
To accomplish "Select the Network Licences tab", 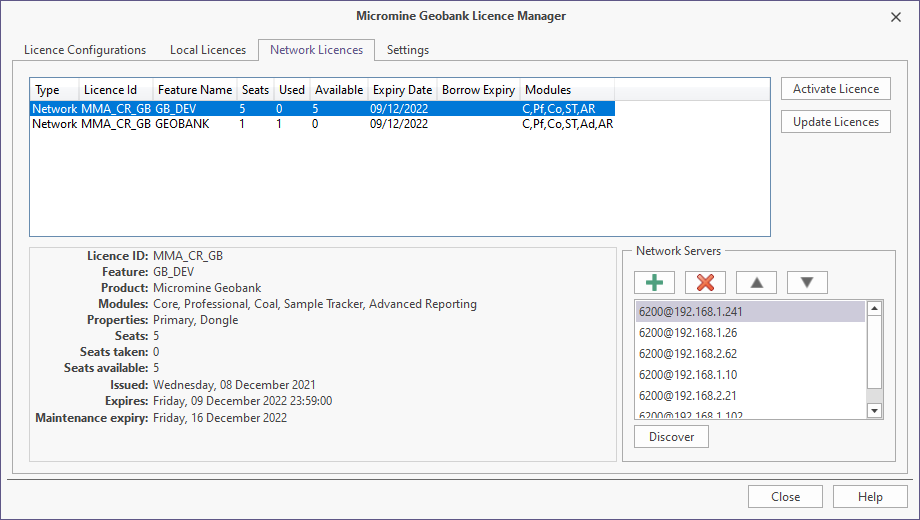I will click(x=316, y=50).
